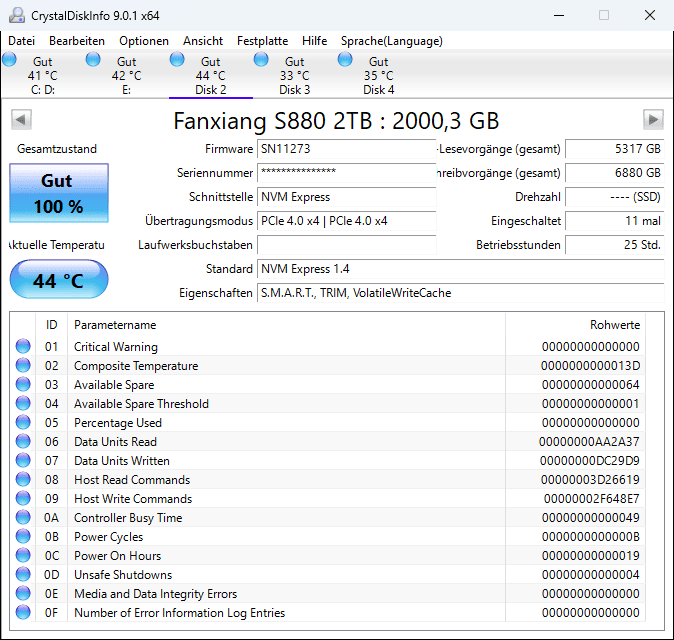Click status orb beside Critical Warning
Screen dimensions: 674x640
[23, 346]
